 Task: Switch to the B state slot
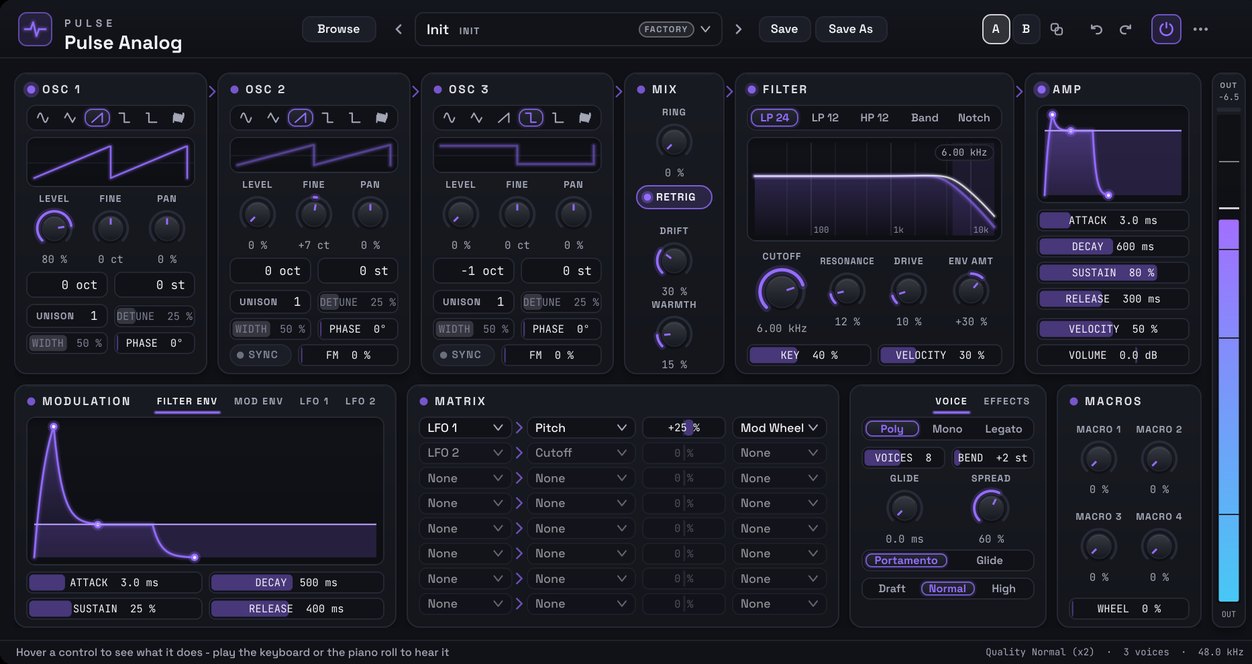point(1025,29)
